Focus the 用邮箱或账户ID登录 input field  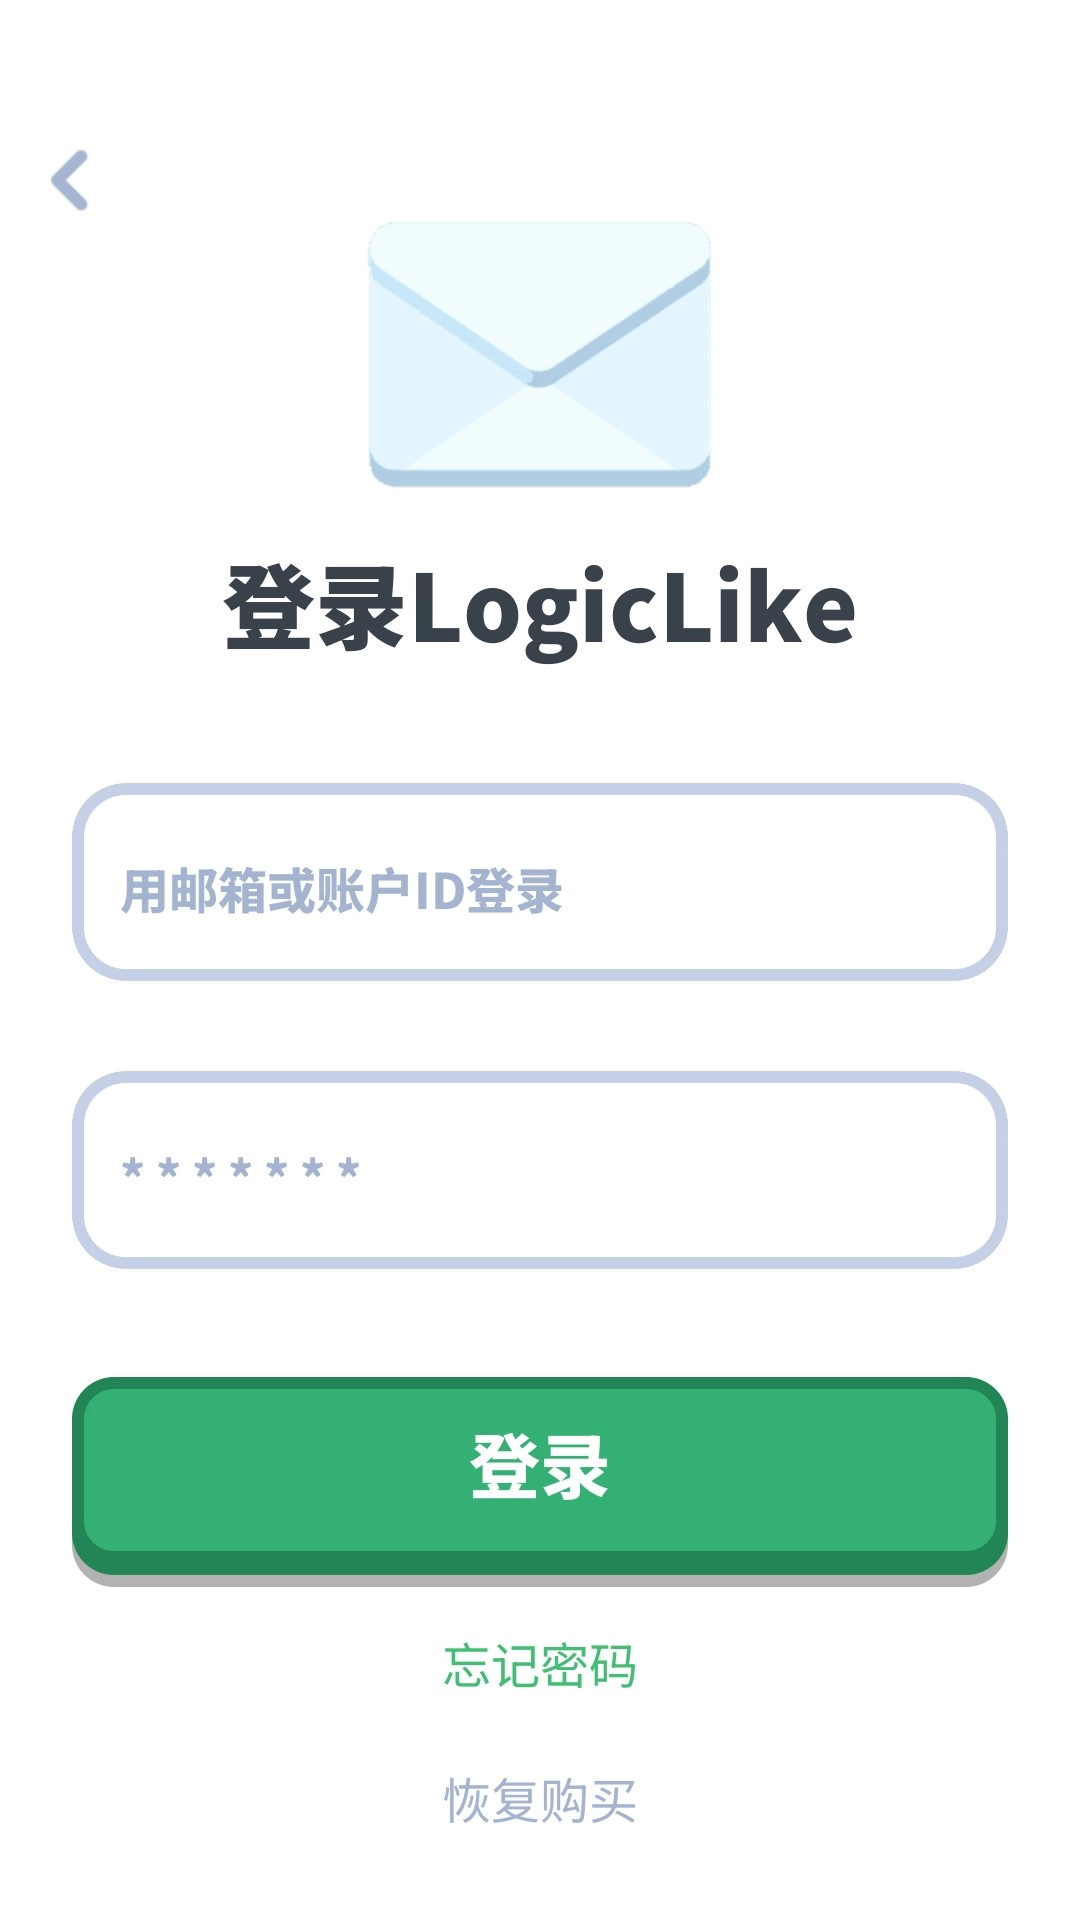click(540, 882)
